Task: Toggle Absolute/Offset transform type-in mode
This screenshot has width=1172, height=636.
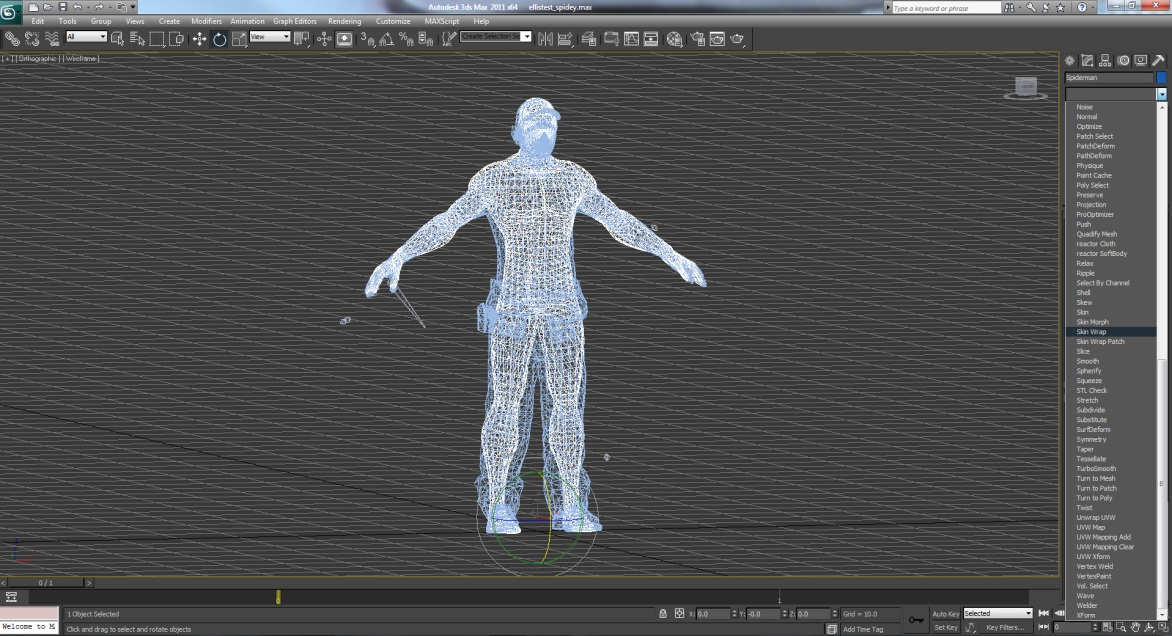Action: point(679,614)
